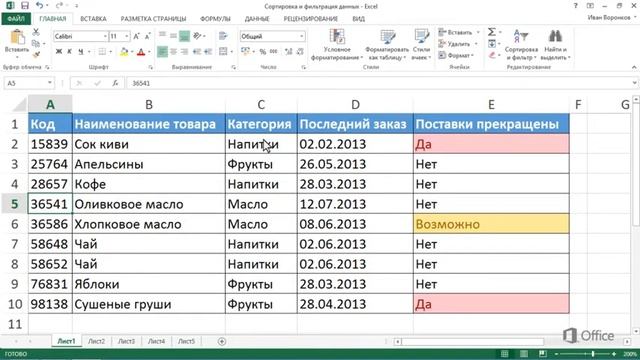Switch to the РАЗМЕТКА СТРАНИЦЫ tab
Viewport: 640px width, 360px height.
(153, 19)
